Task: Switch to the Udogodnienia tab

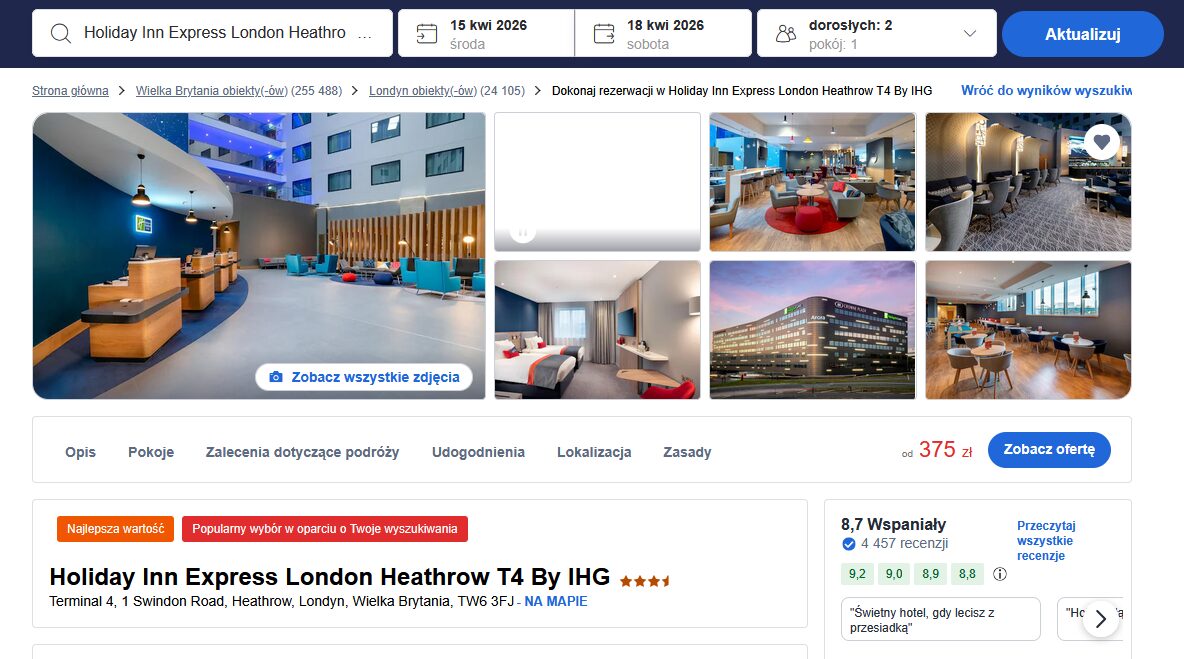Action: [x=478, y=452]
